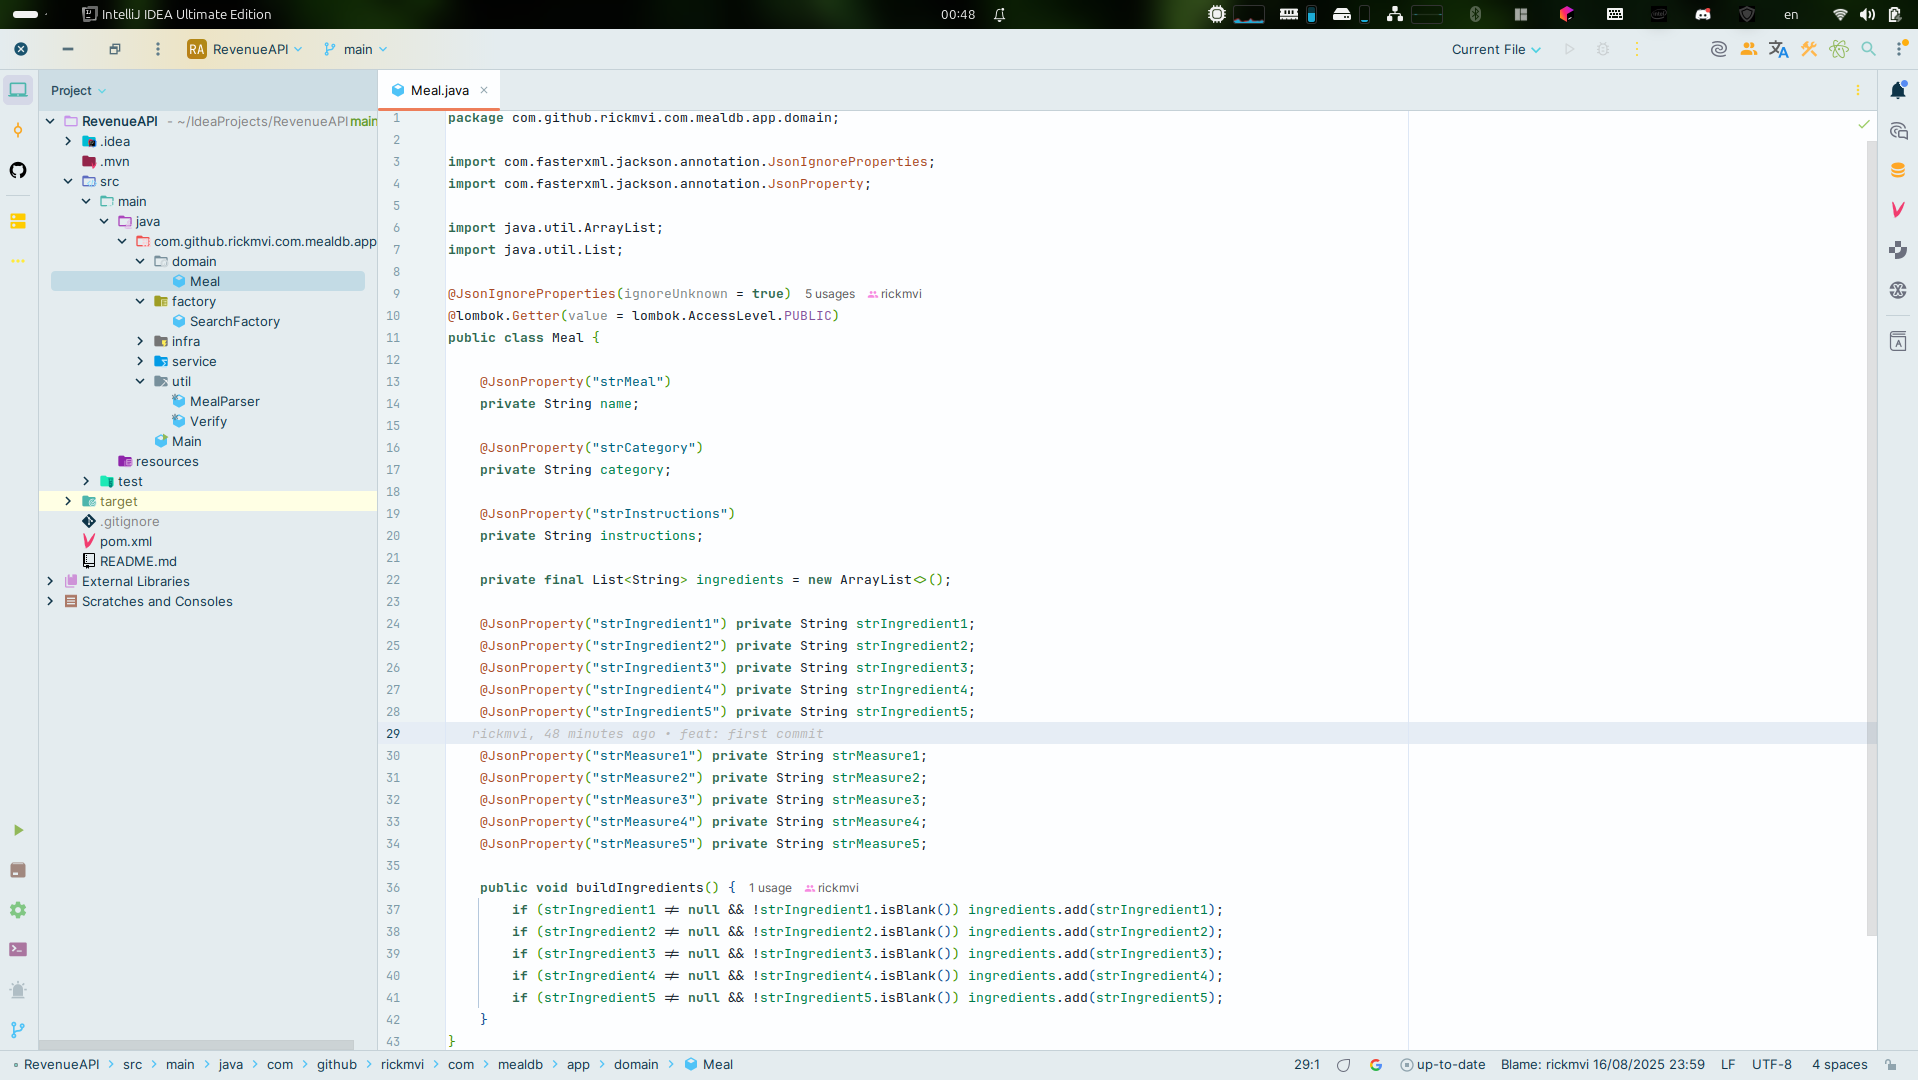Open the Maven tool window
This screenshot has width=1918, height=1080.
pos(1898,210)
